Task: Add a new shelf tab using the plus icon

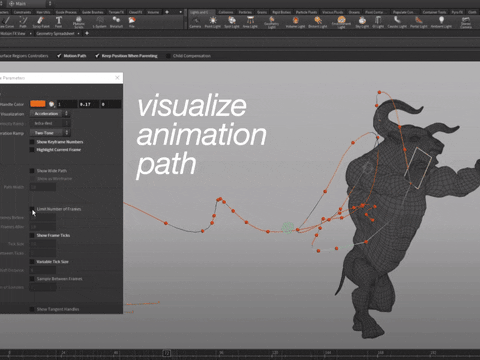Action: (167, 12)
